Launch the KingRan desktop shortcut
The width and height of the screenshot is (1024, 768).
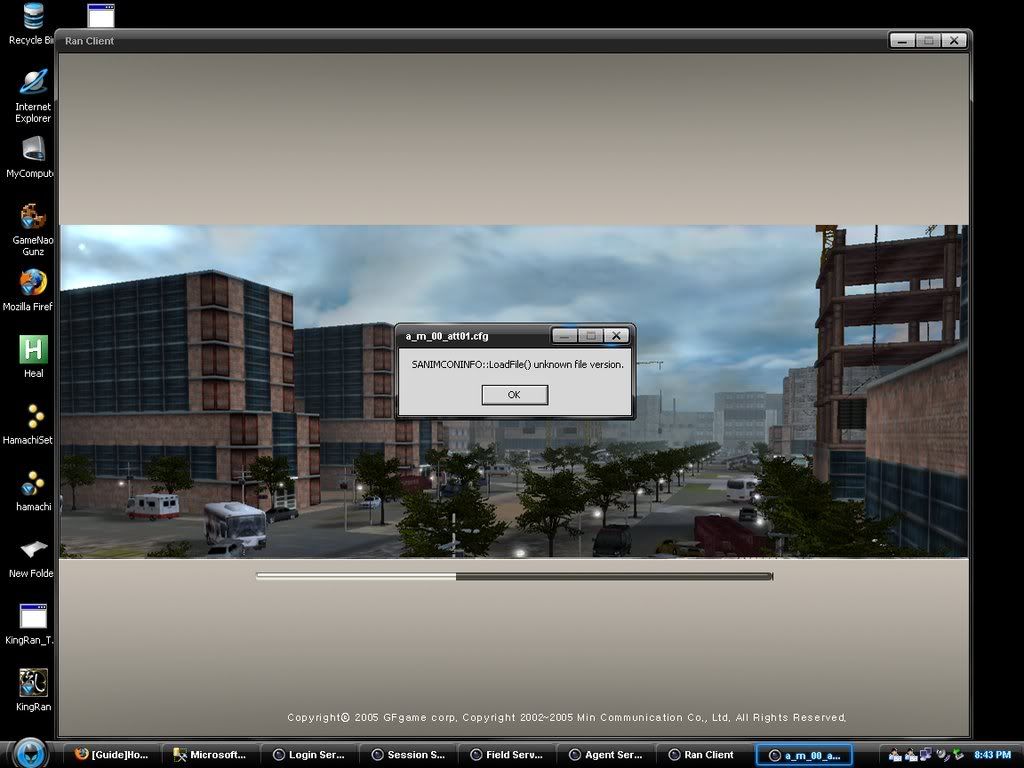point(33,684)
